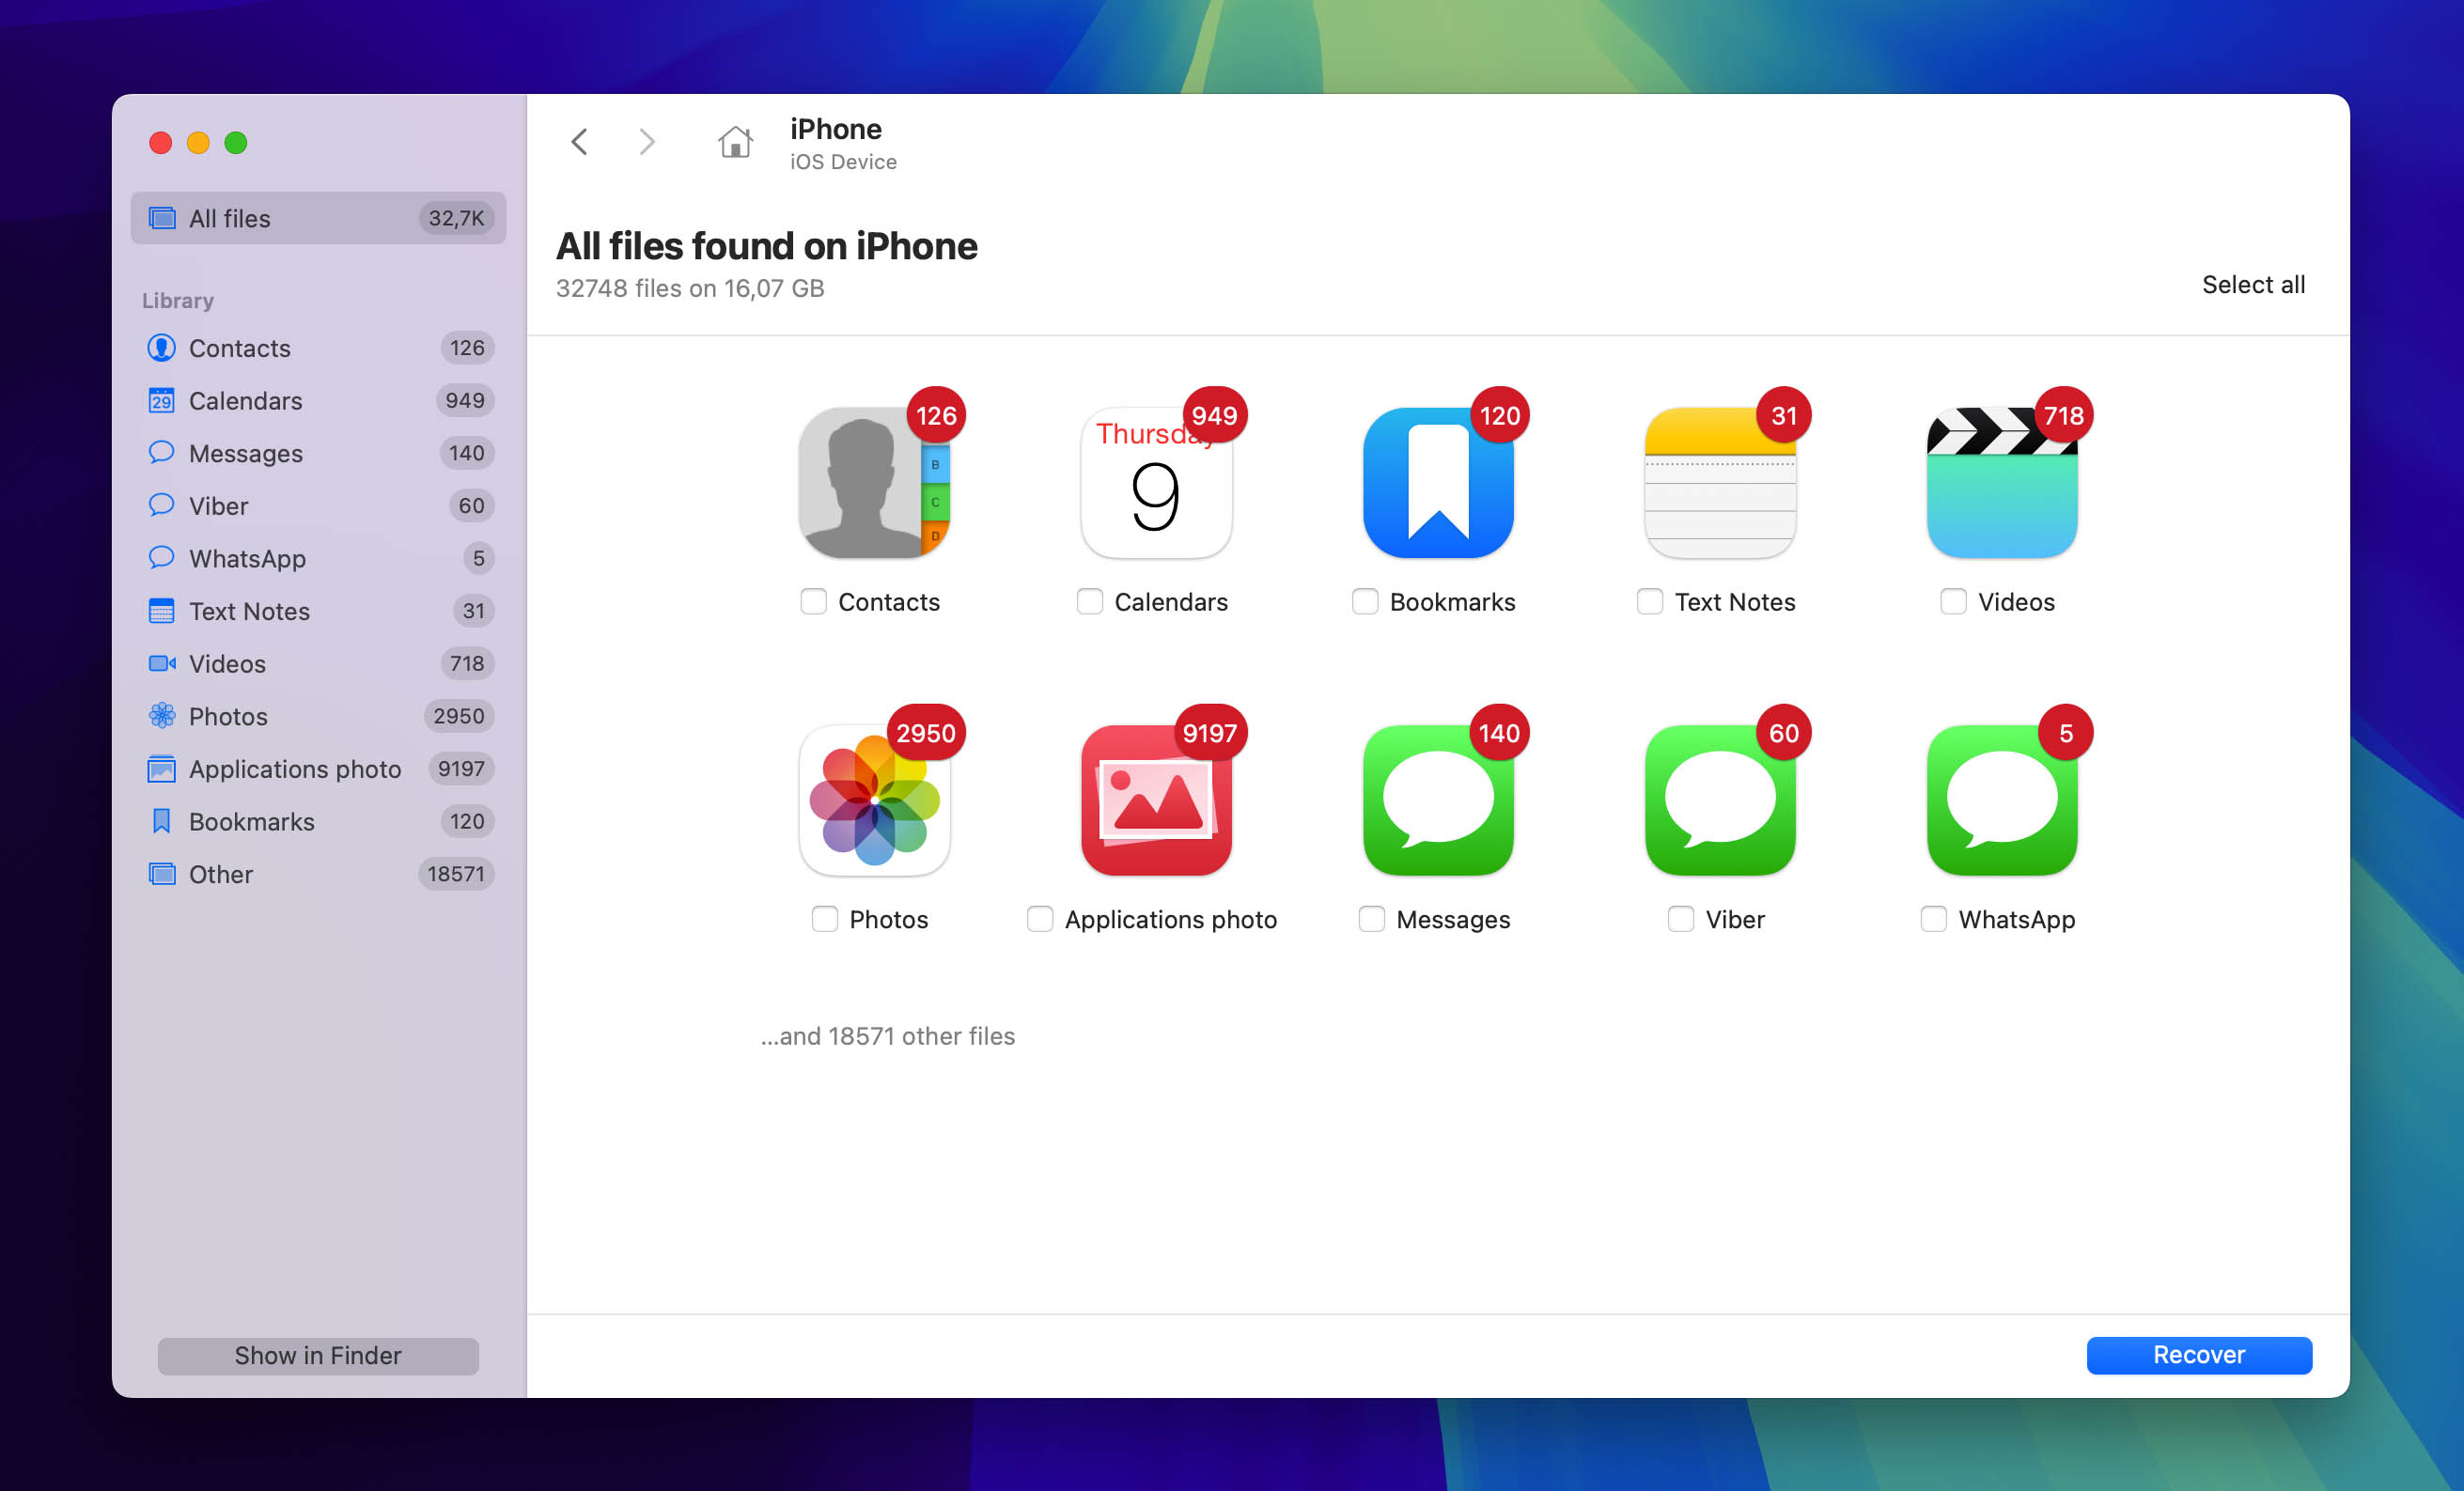2464x1491 pixels.
Task: Click the Bookmarks sidebar ribbon icon
Action: [x=161, y=821]
